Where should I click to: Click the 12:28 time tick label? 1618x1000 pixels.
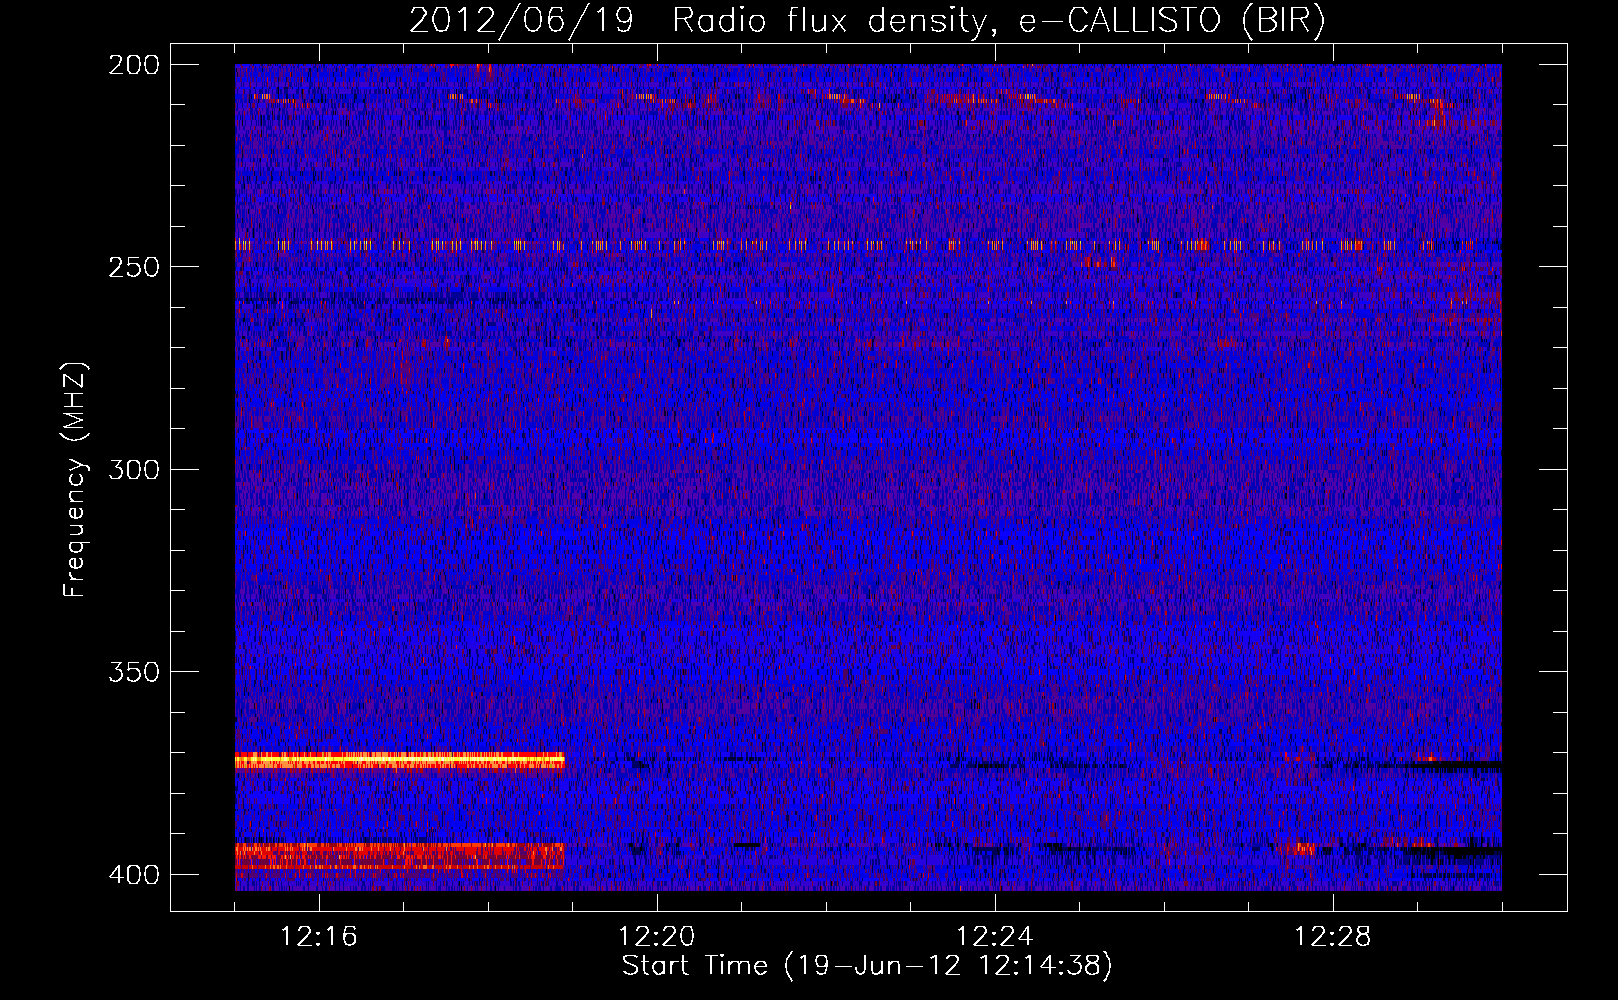click(x=1332, y=937)
